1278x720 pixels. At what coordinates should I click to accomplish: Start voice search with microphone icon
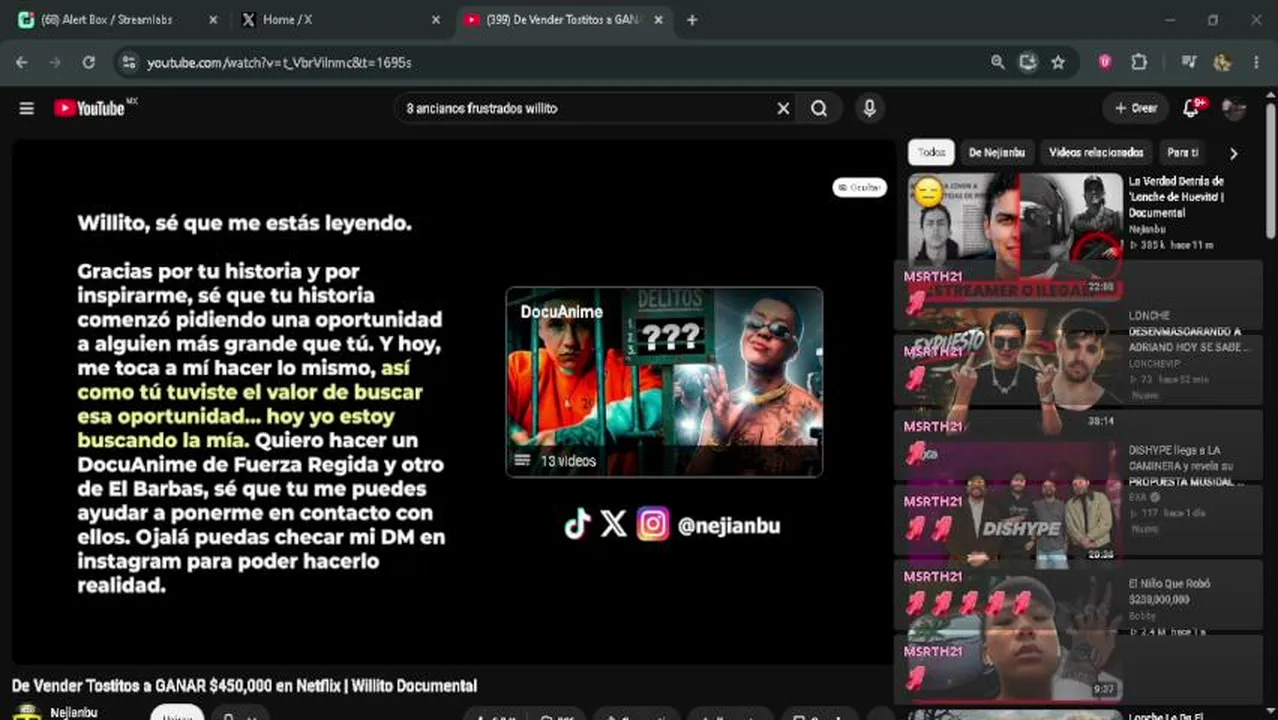click(869, 108)
